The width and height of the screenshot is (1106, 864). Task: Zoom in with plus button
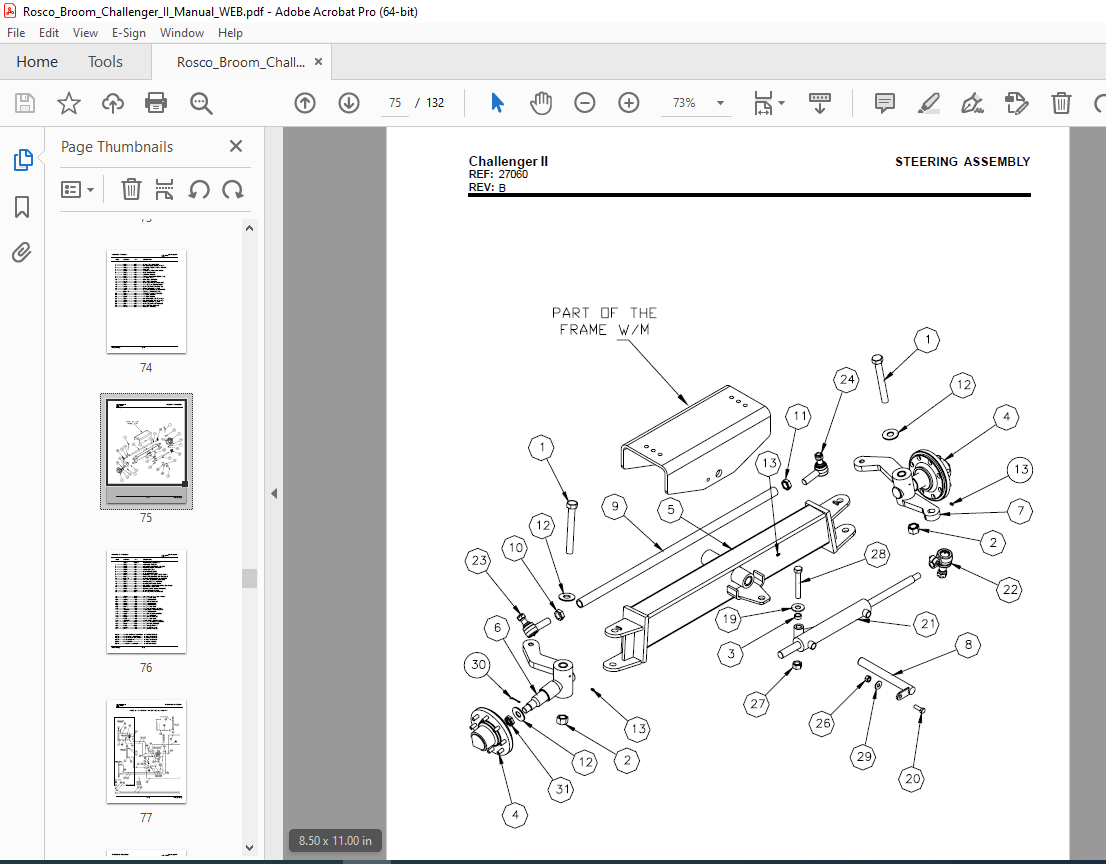(x=628, y=103)
